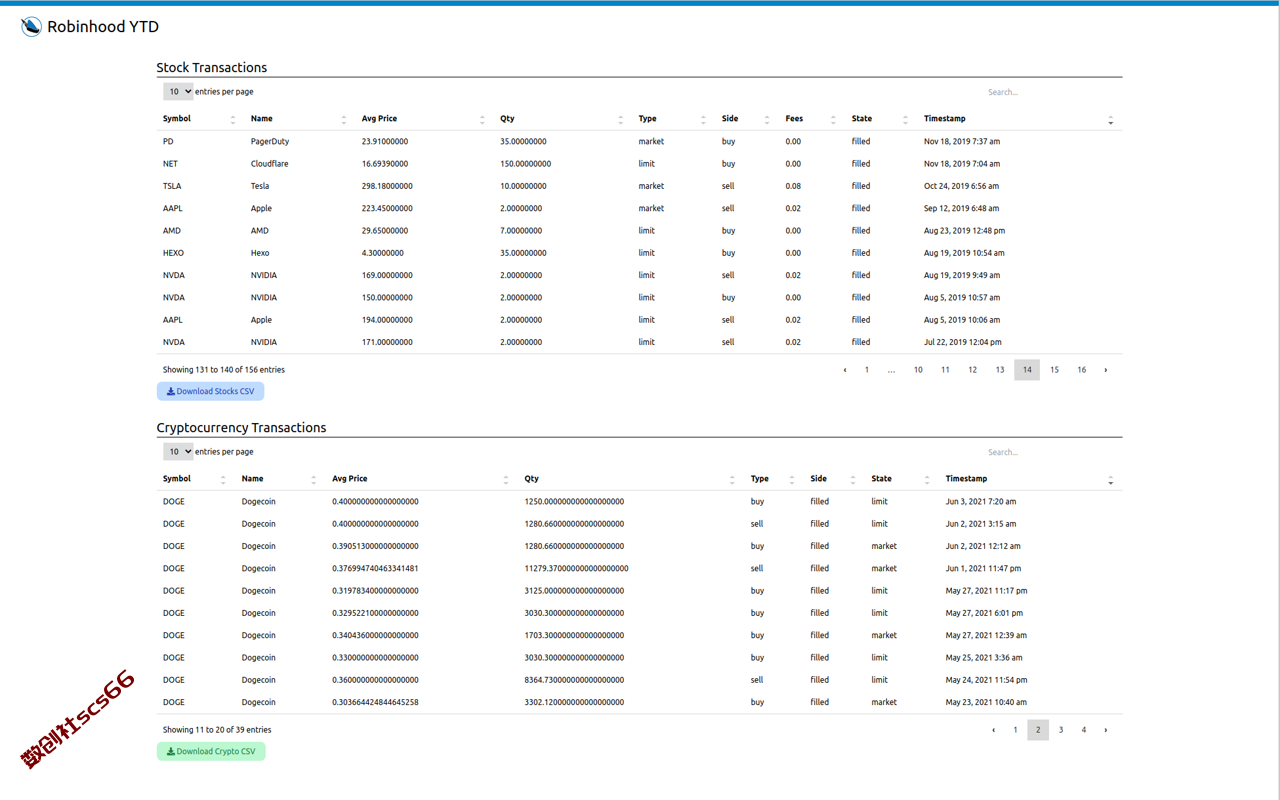This screenshot has width=1280, height=800.
Task: Sort stock table by Avg Price column
Action: pyautogui.click(x=424, y=119)
